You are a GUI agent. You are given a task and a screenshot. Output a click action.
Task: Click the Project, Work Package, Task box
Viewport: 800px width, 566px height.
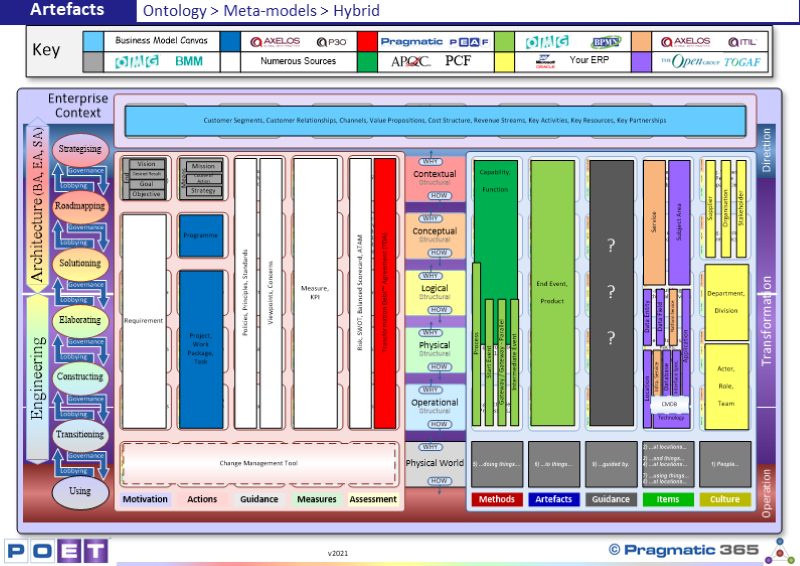[201, 349]
